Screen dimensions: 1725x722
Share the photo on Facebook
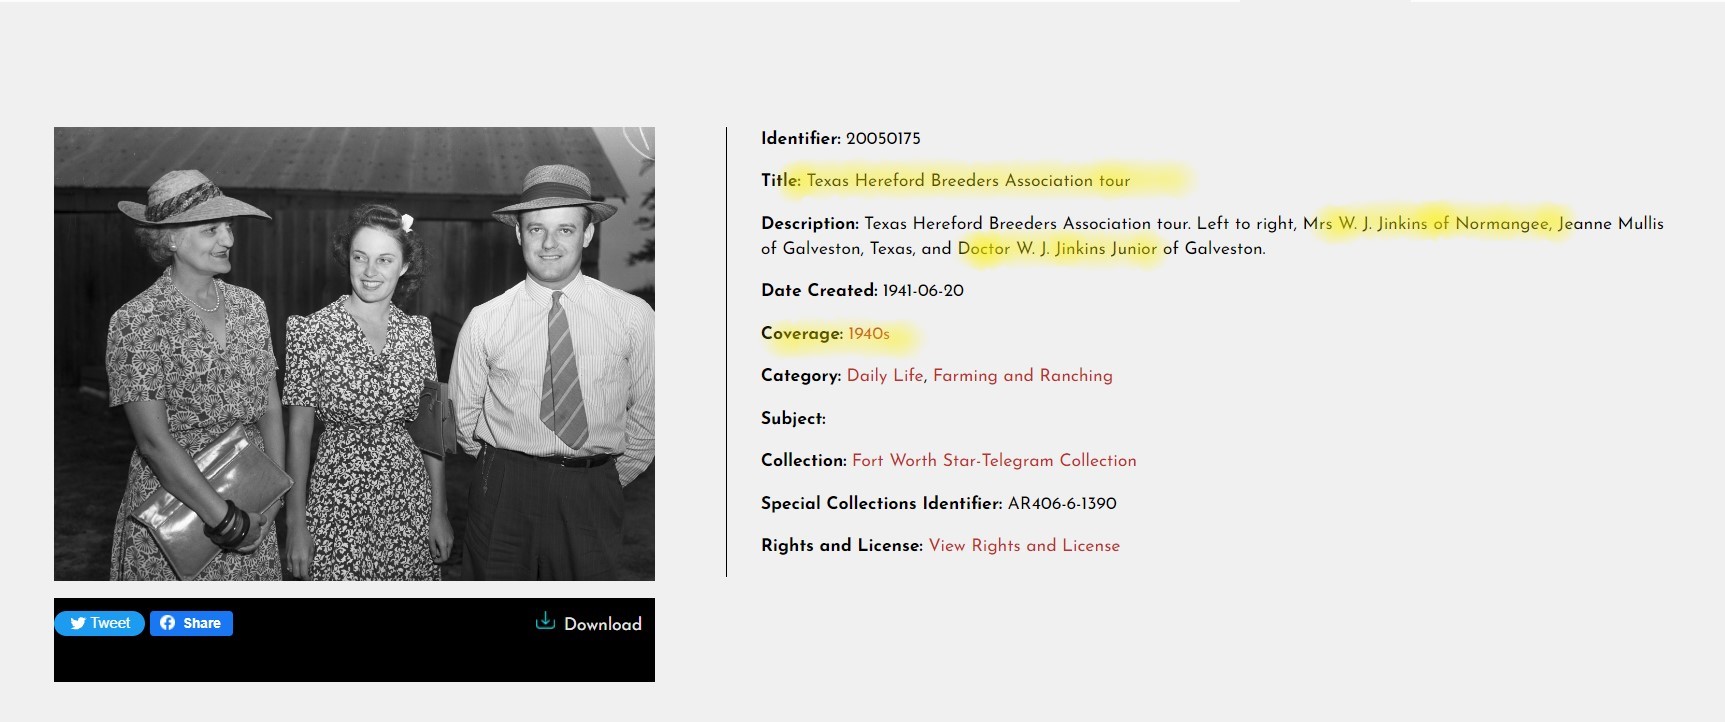point(191,623)
